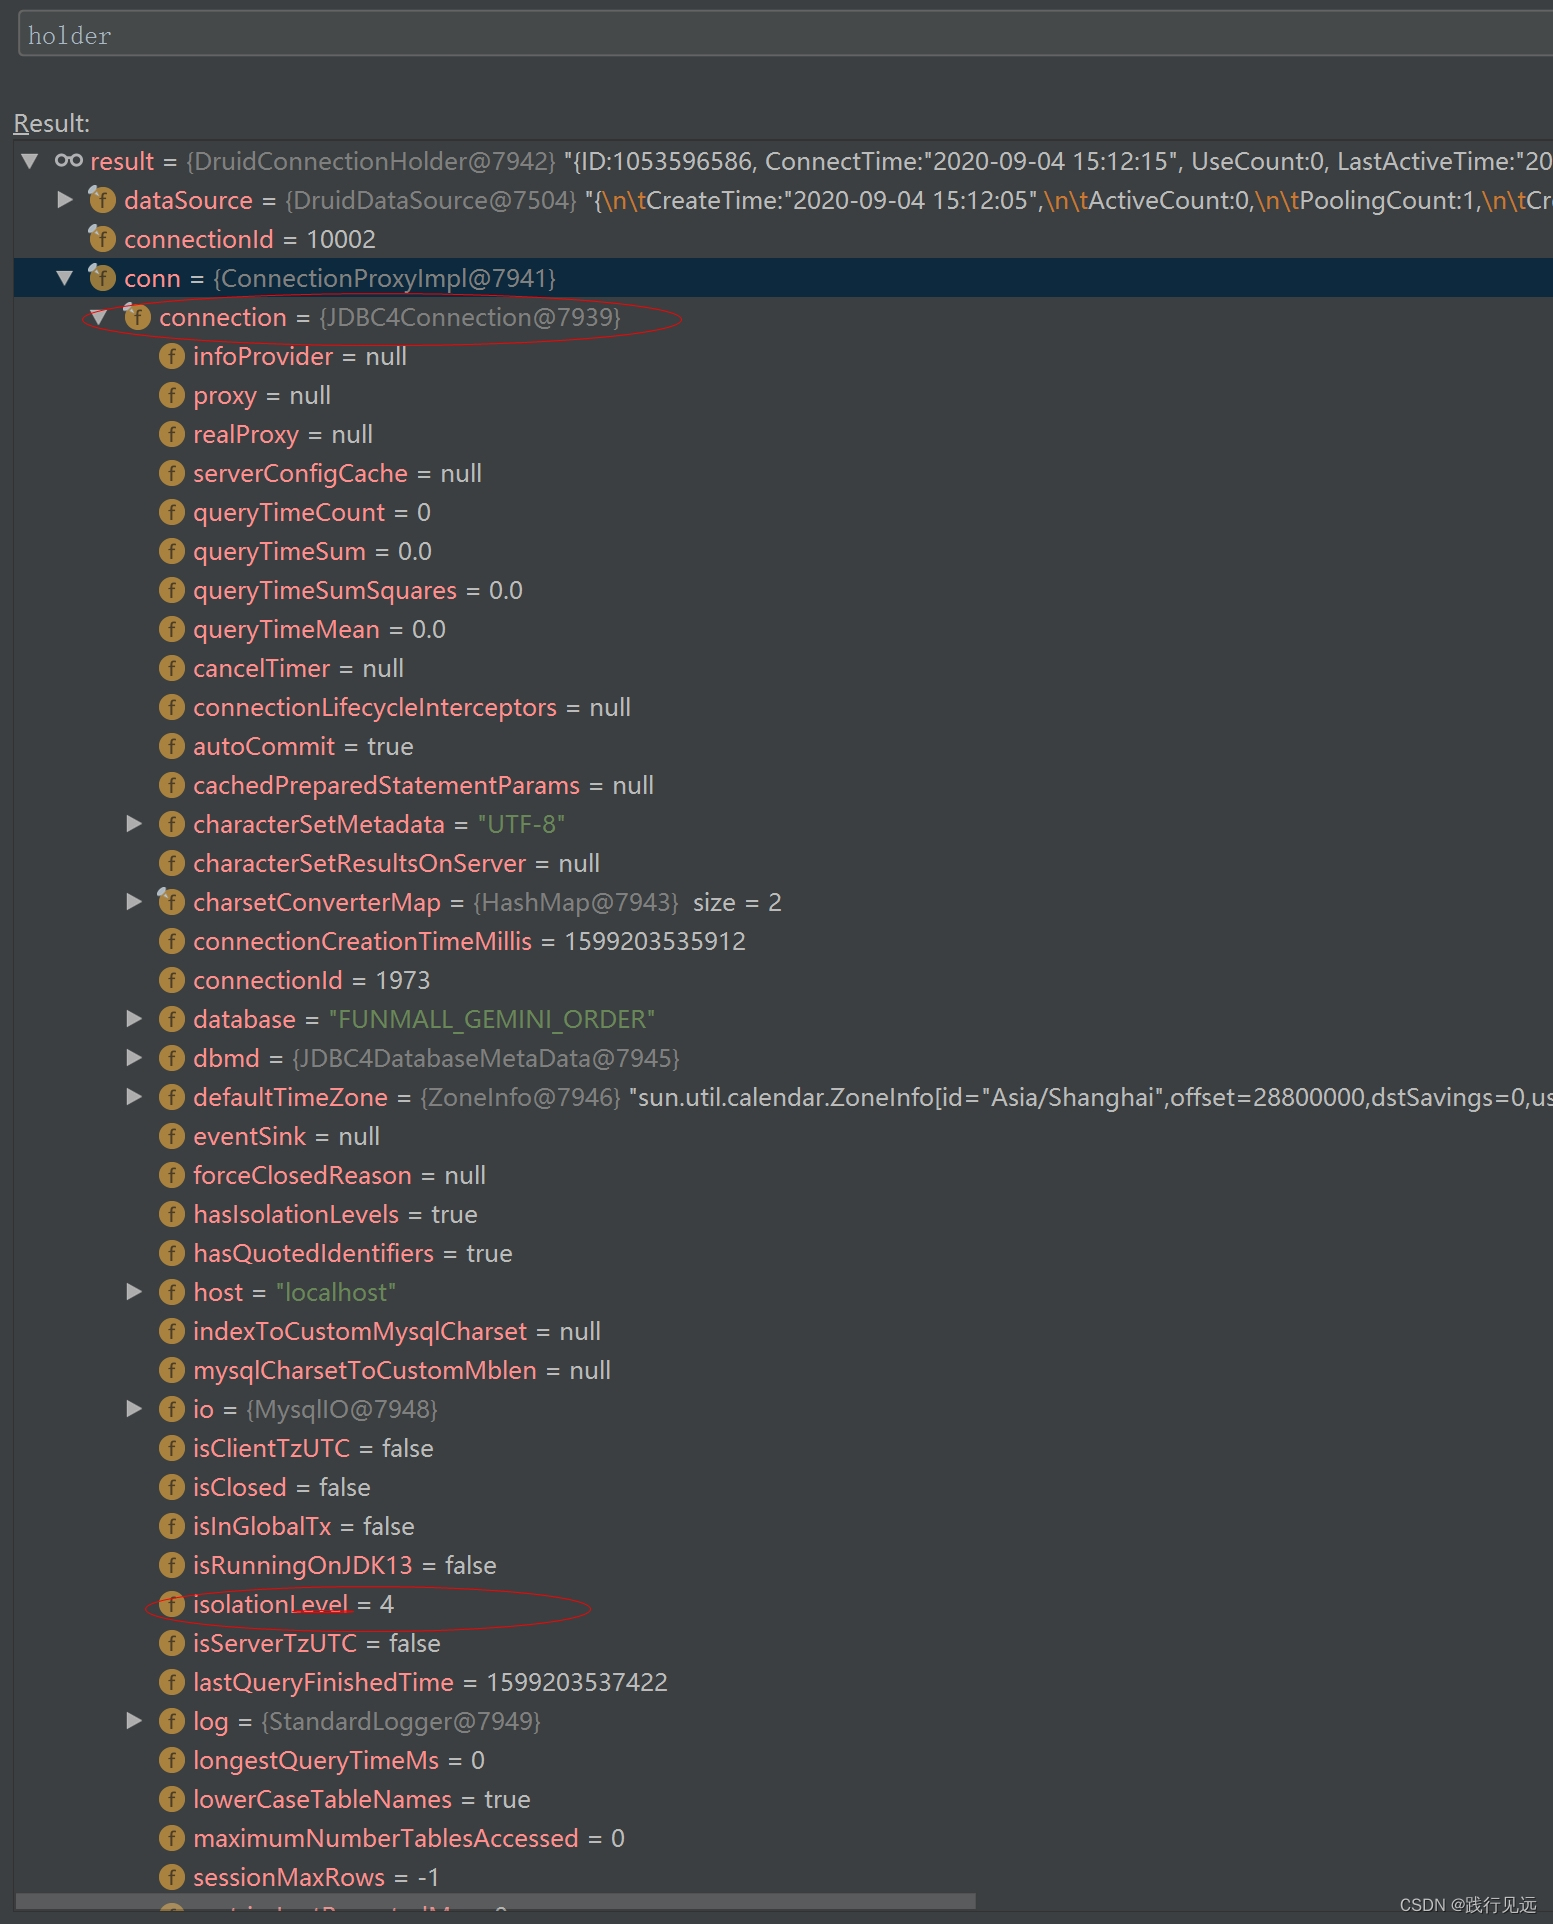Viewport: 1553px width, 1924px height.
Task: Click the field icon of conn
Action: coord(102,277)
